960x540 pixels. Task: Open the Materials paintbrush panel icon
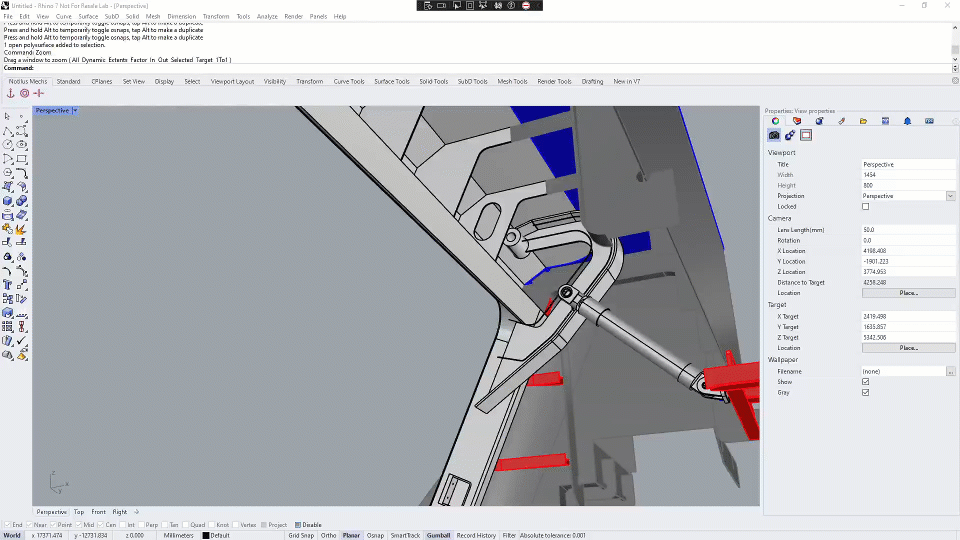(x=841, y=121)
